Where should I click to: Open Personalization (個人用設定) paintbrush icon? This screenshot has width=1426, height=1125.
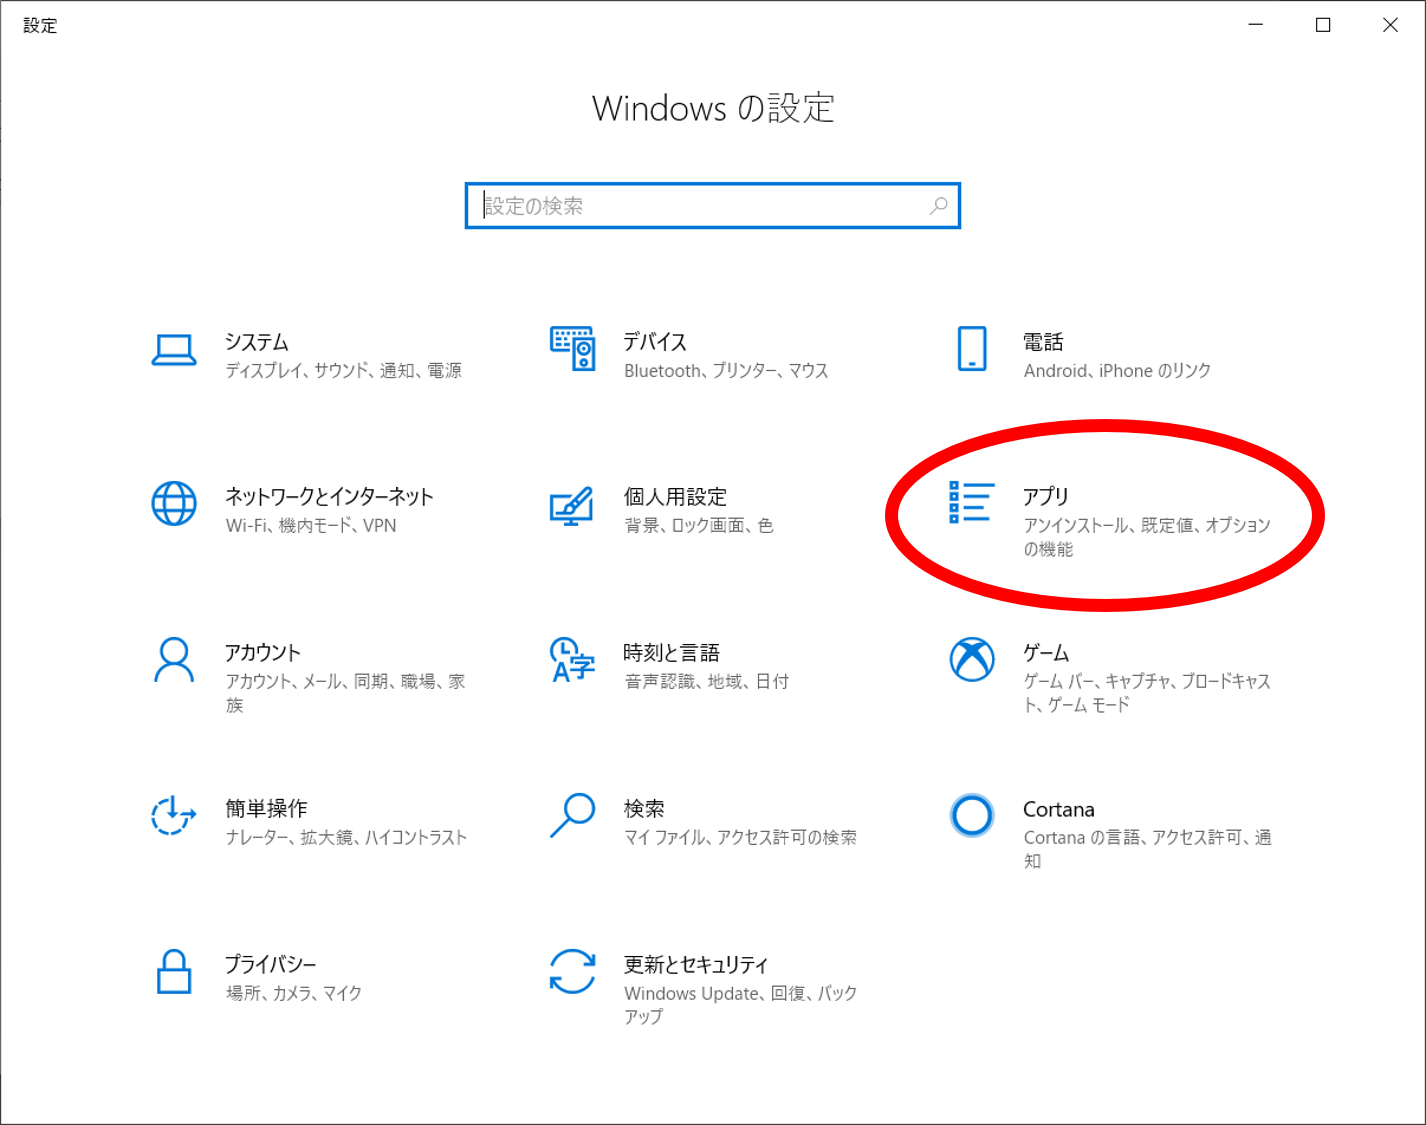click(572, 506)
